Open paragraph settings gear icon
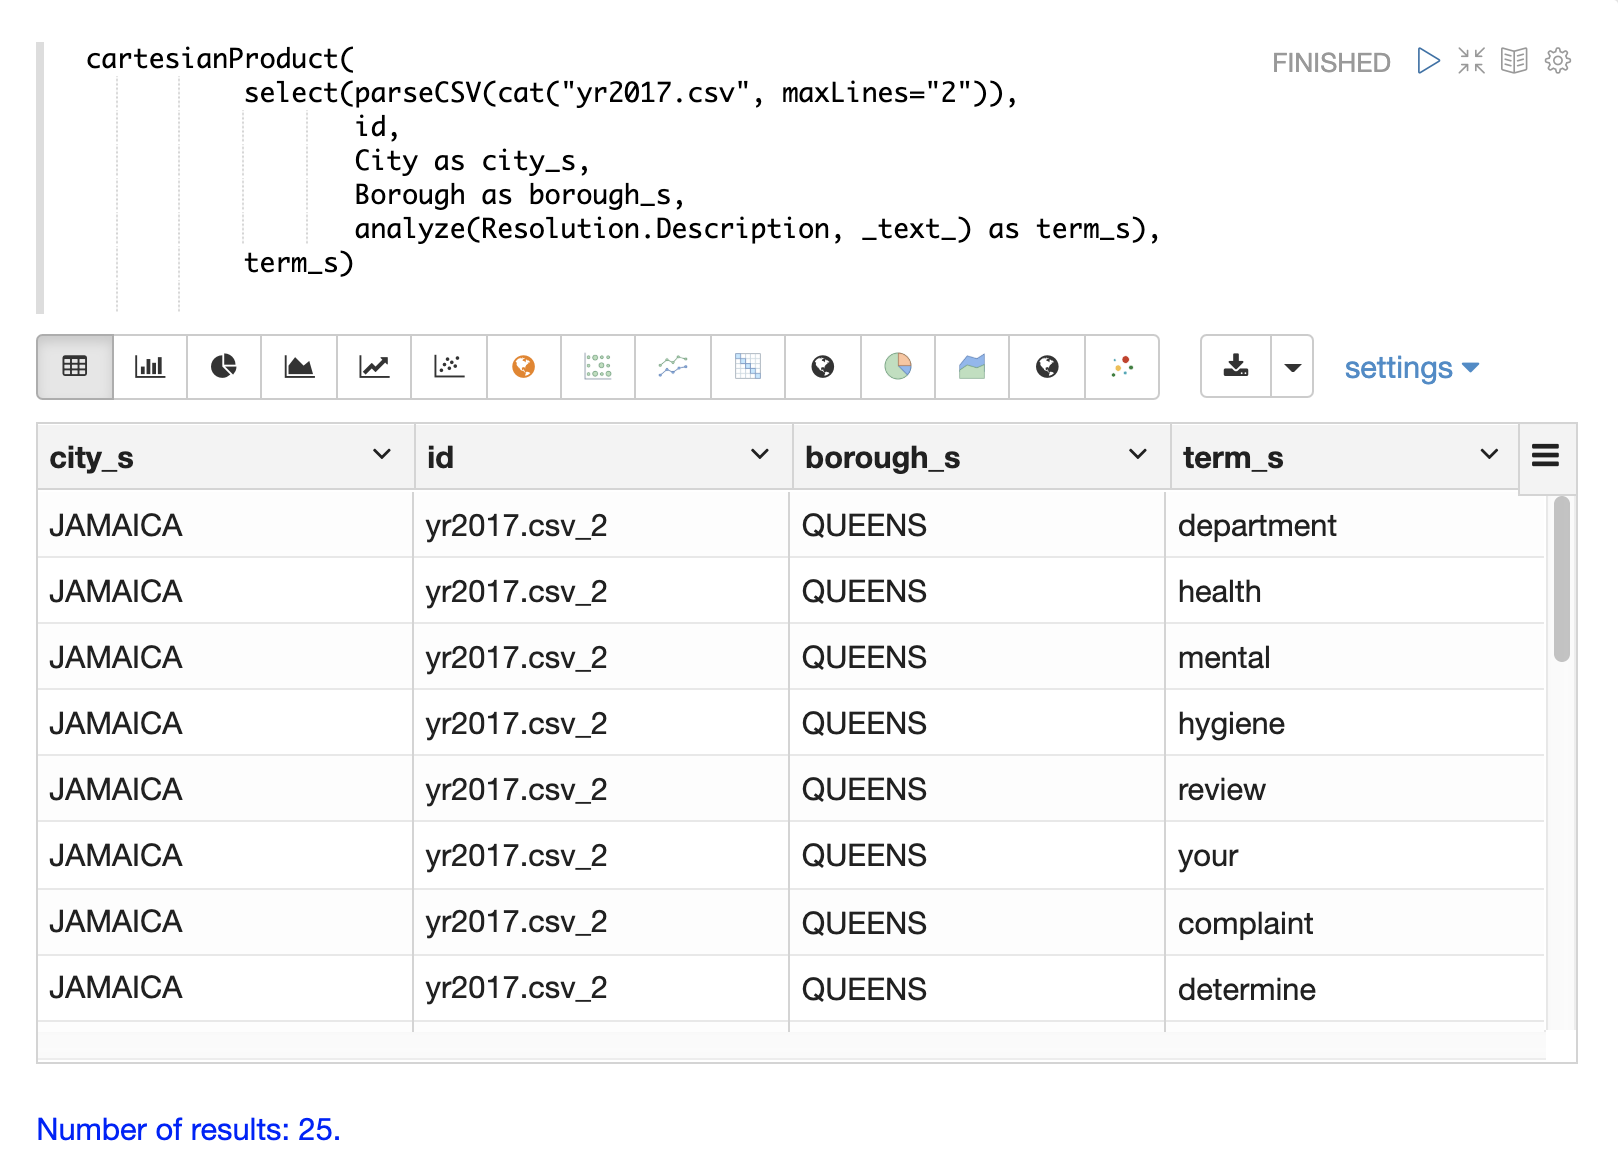The image size is (1618, 1164). pos(1557,61)
